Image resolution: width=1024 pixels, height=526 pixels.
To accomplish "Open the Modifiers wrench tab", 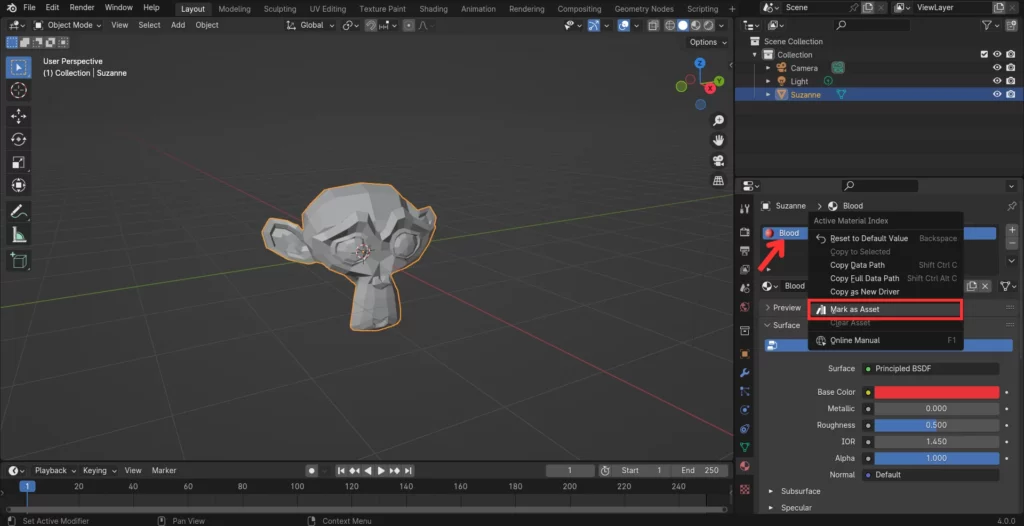I will [744, 372].
